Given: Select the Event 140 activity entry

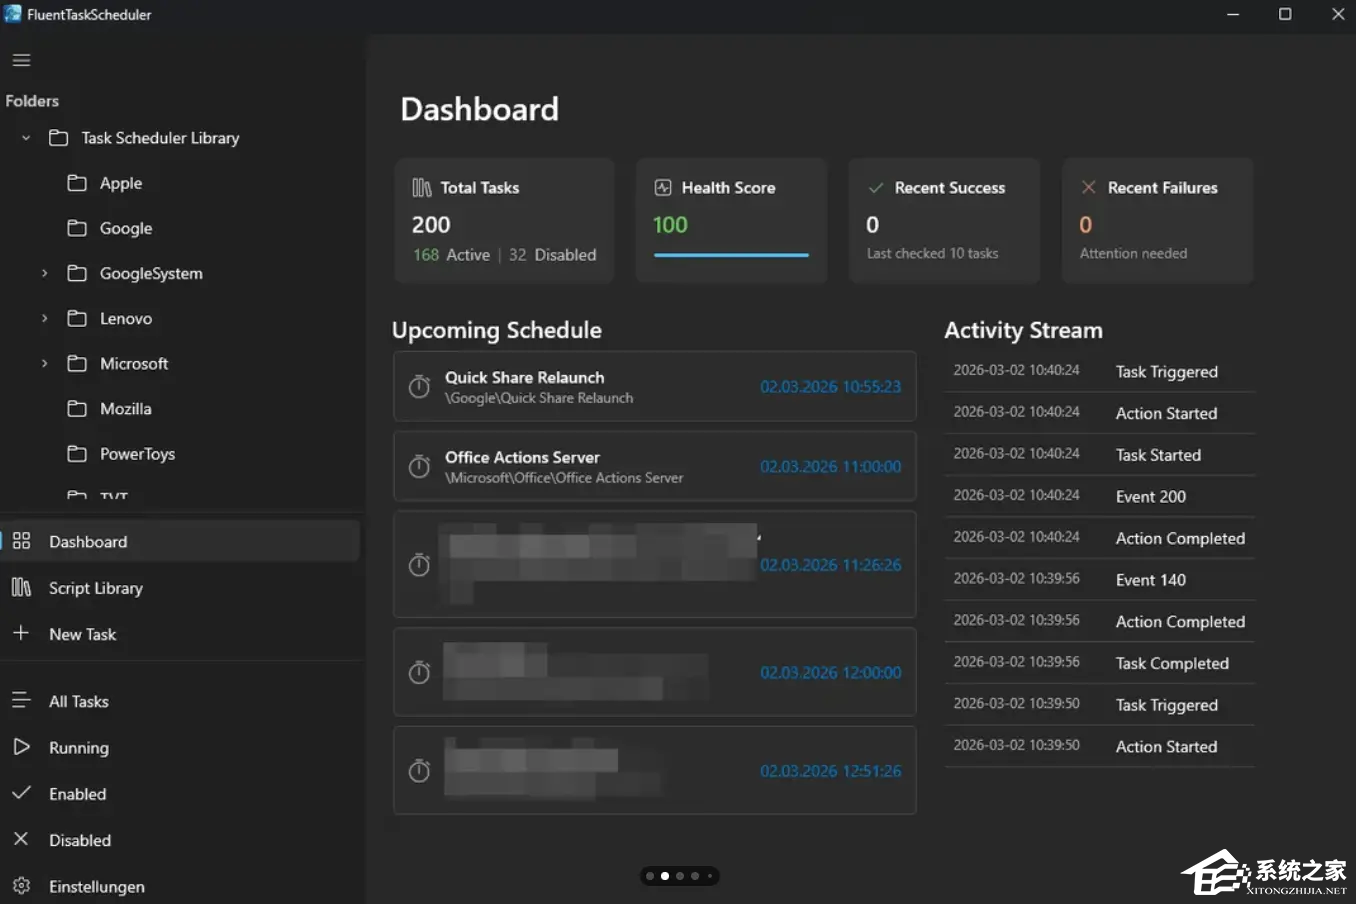Looking at the screenshot, I should click(x=1099, y=580).
